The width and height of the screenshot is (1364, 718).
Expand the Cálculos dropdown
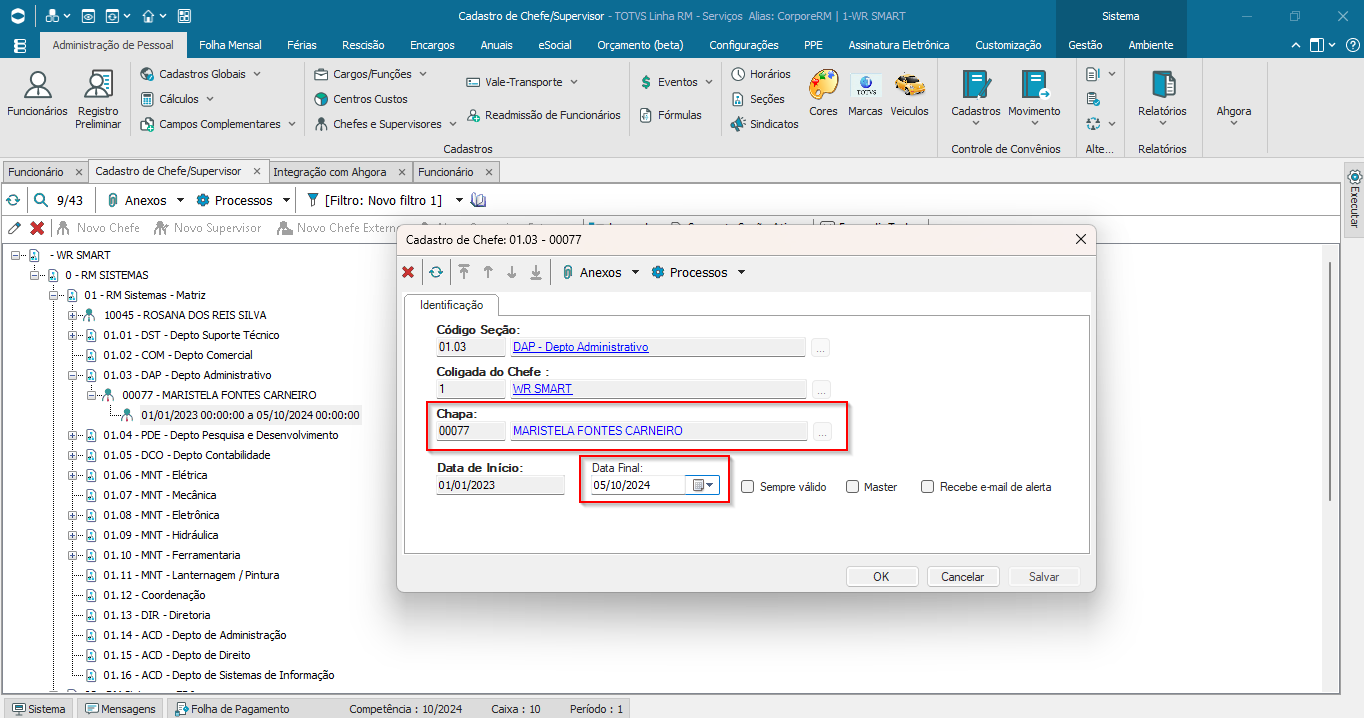click(x=209, y=99)
